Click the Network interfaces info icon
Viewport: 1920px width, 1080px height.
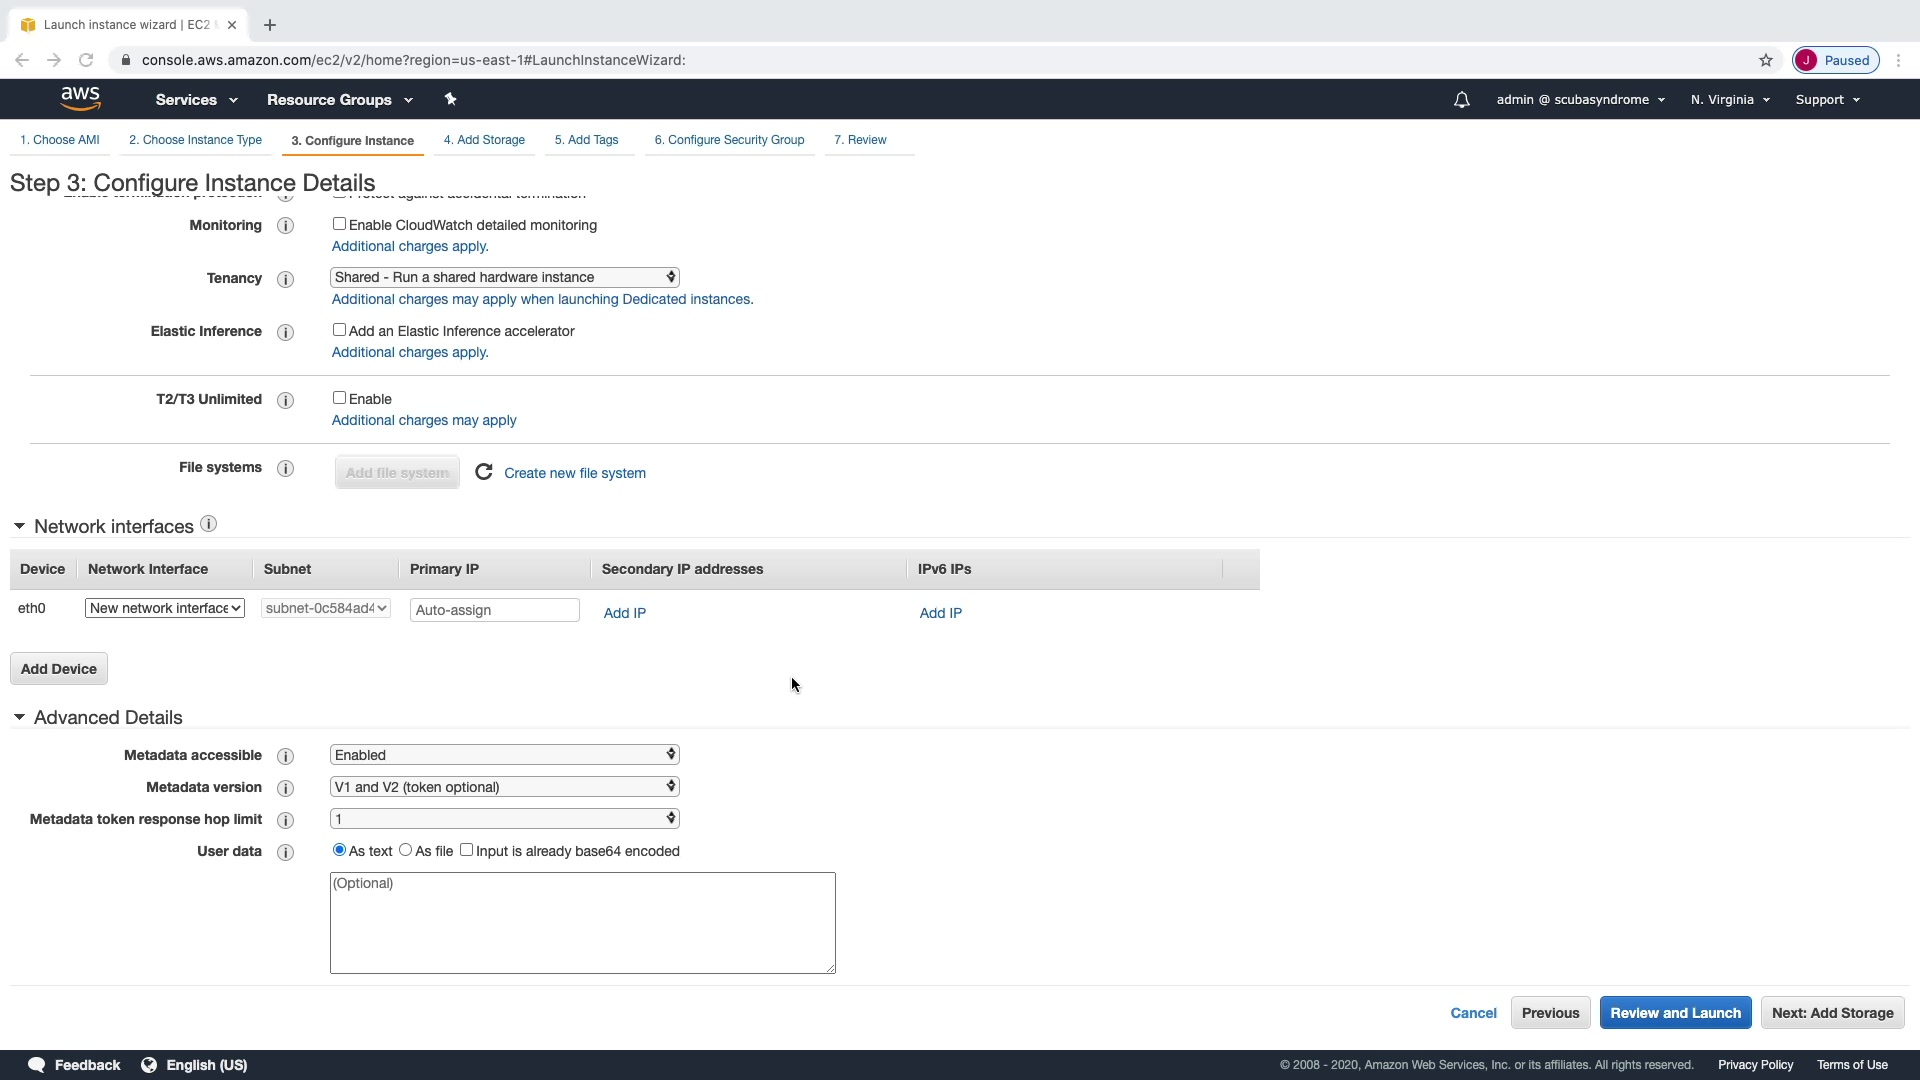208,524
